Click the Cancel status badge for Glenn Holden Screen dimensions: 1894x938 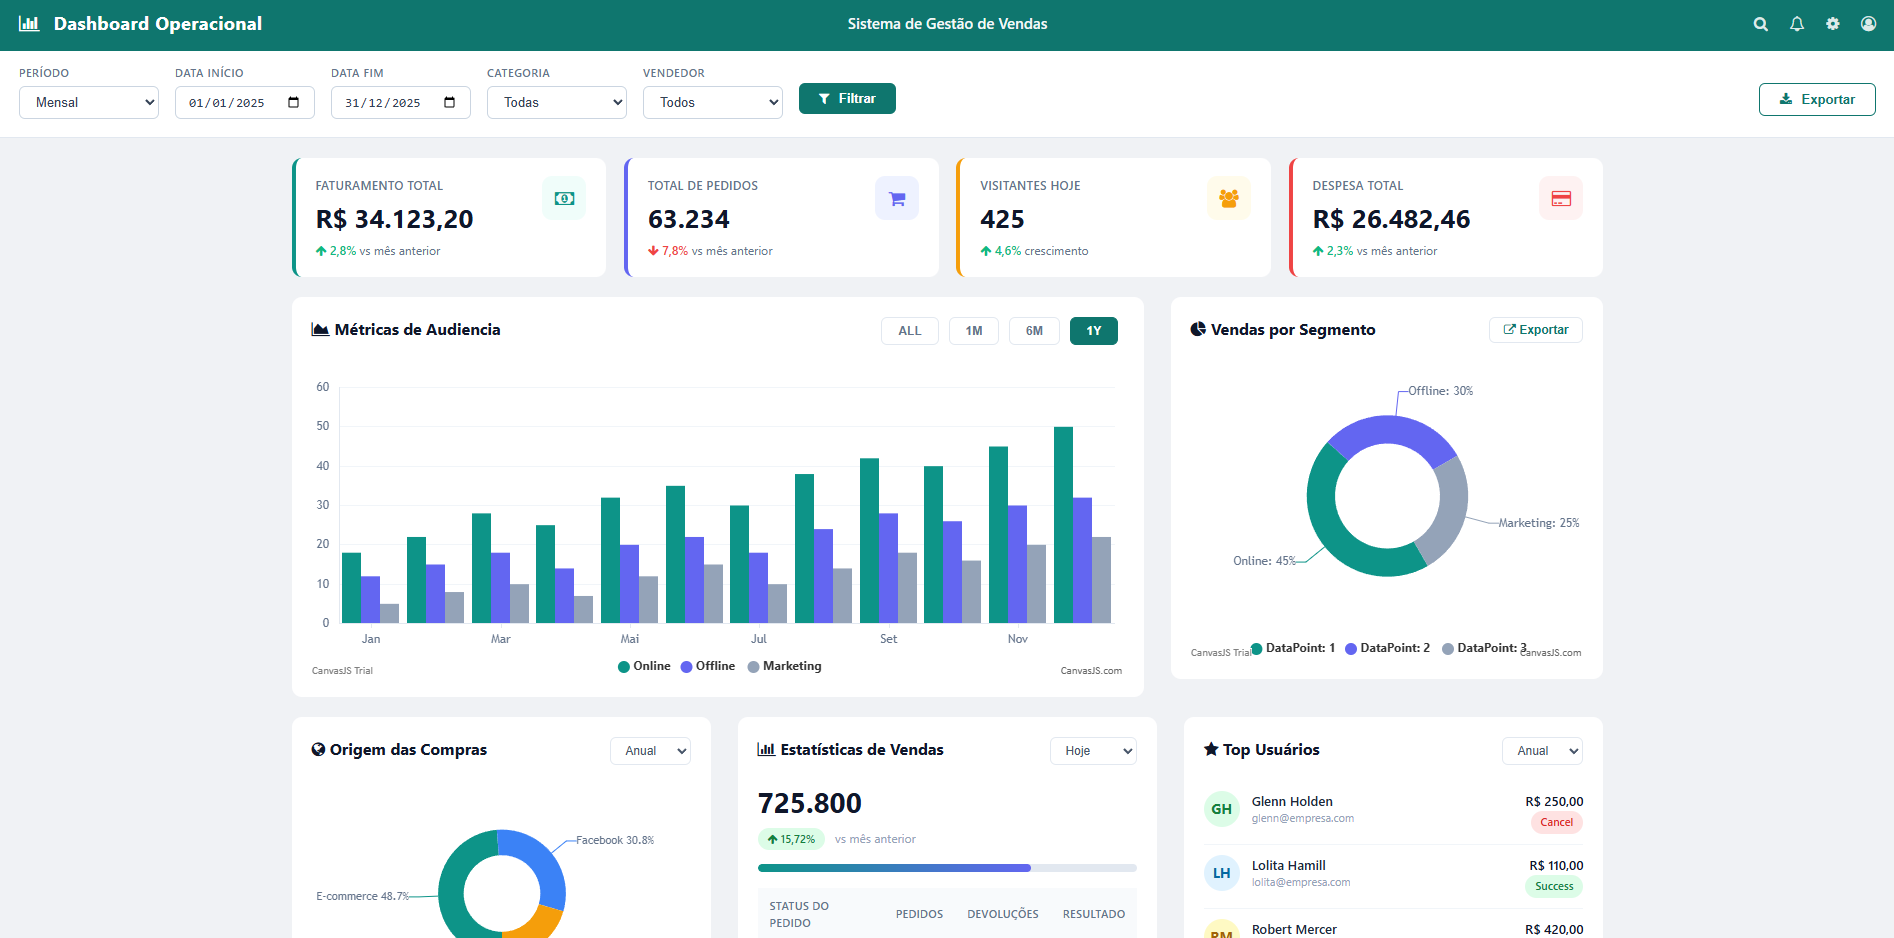(x=1556, y=823)
